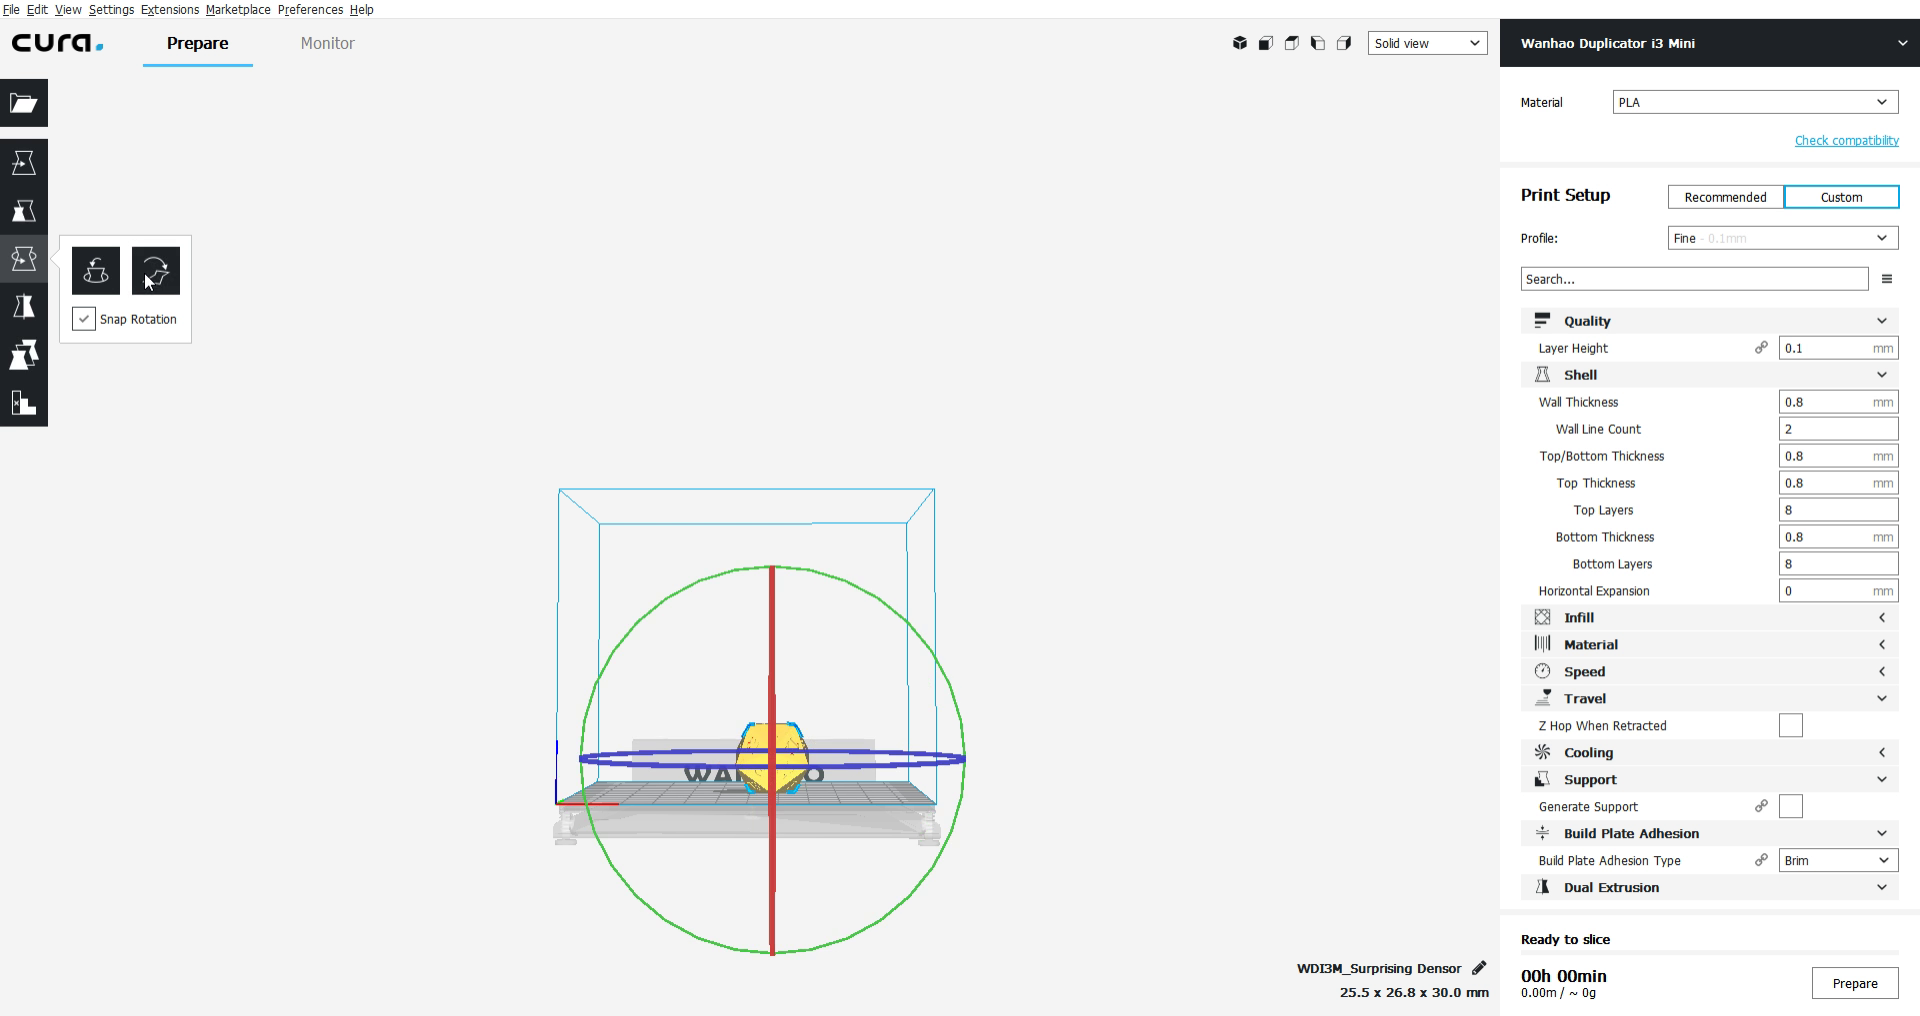The height and width of the screenshot is (1016, 1920).
Task: Expand the Infill settings section
Action: (1710, 618)
